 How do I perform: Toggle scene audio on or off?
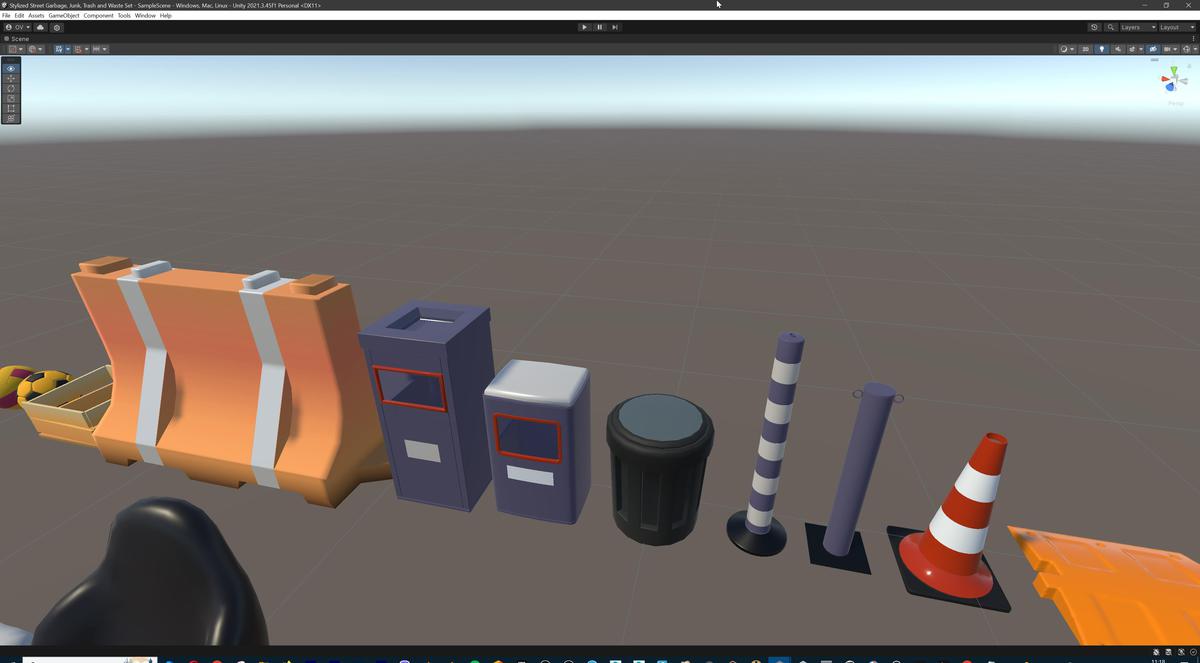1118,48
